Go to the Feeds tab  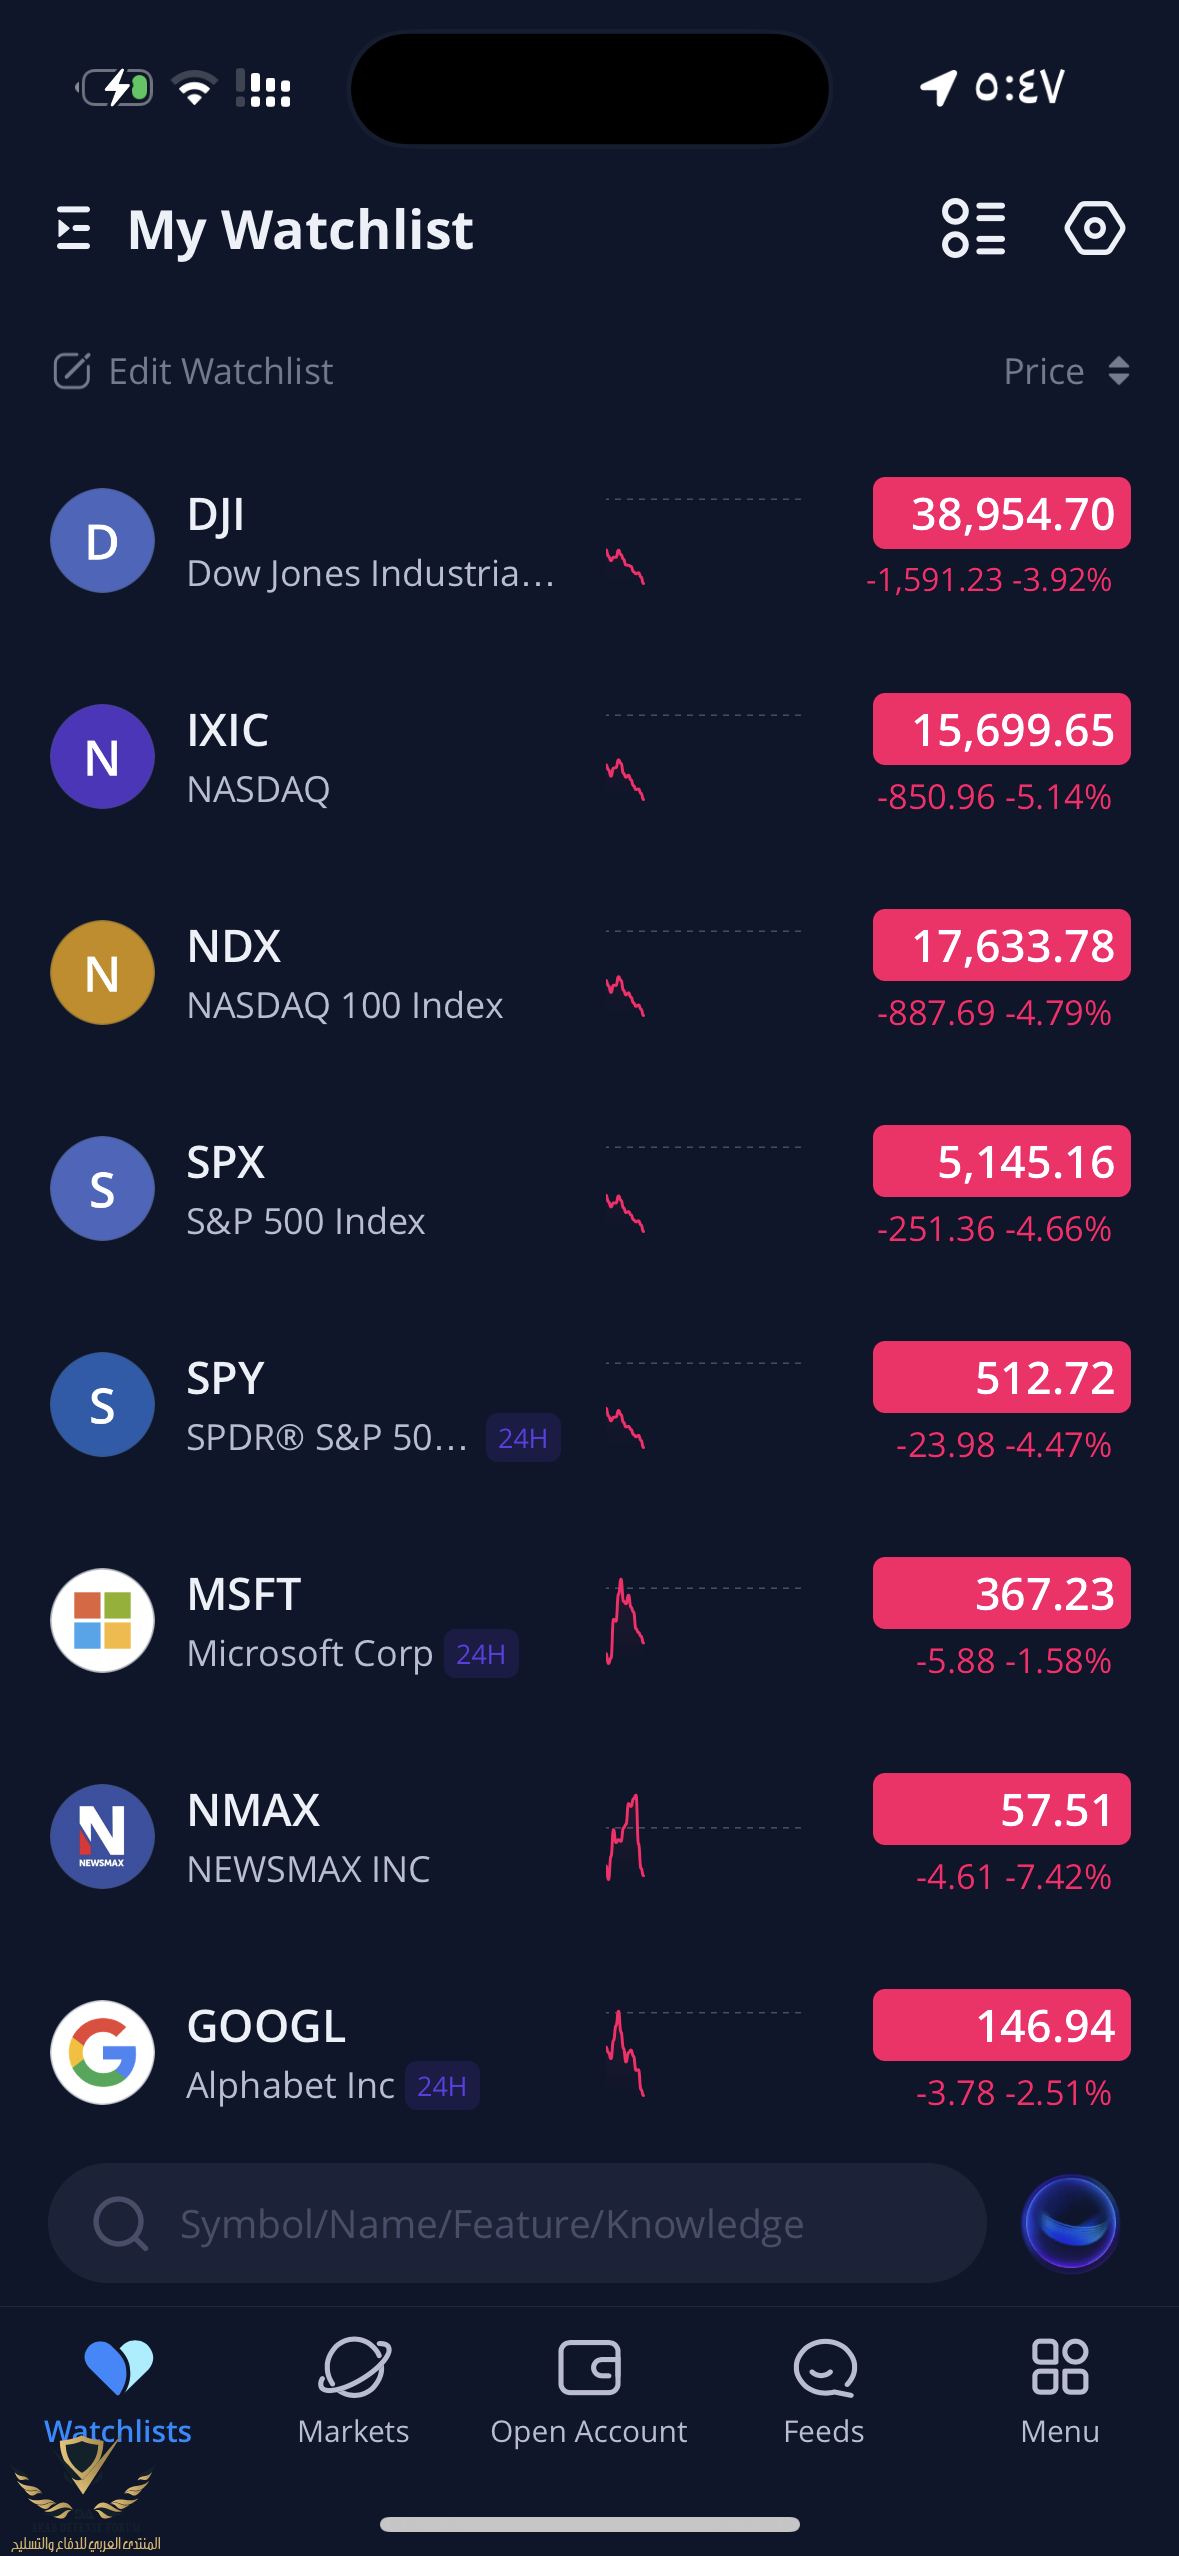[x=823, y=2390]
